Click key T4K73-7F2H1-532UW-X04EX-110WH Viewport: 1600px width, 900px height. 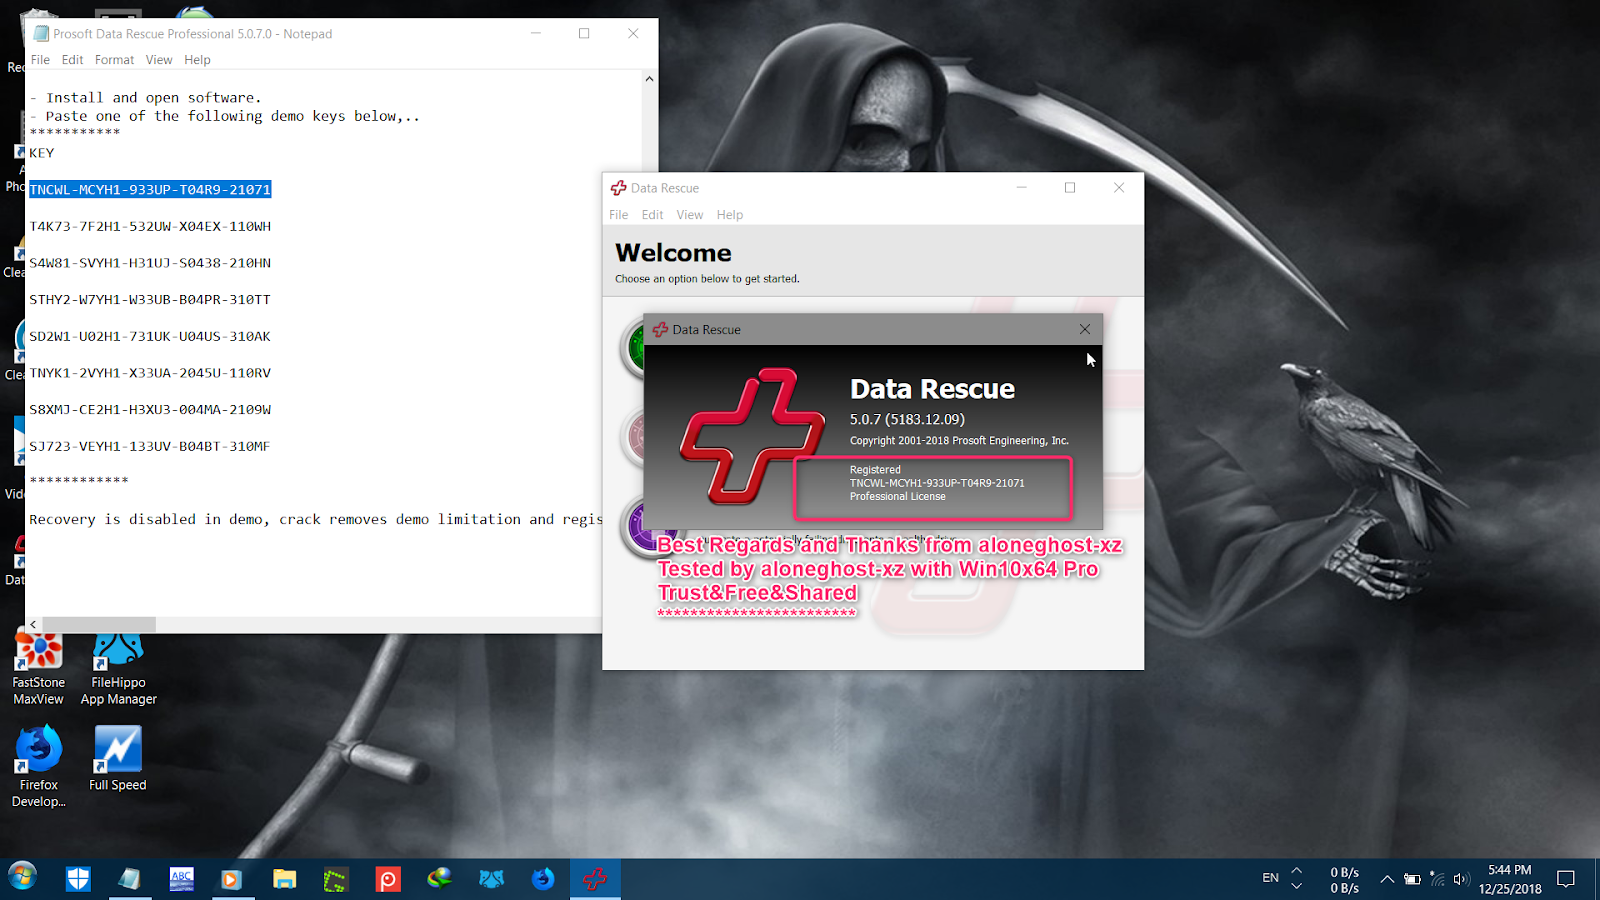pos(150,226)
